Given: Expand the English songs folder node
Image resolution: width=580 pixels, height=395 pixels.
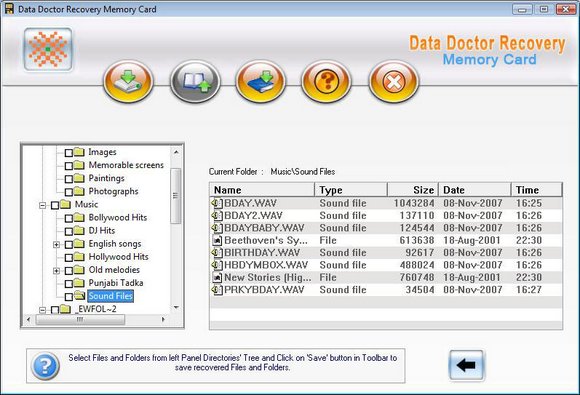Looking at the screenshot, I should point(56,244).
